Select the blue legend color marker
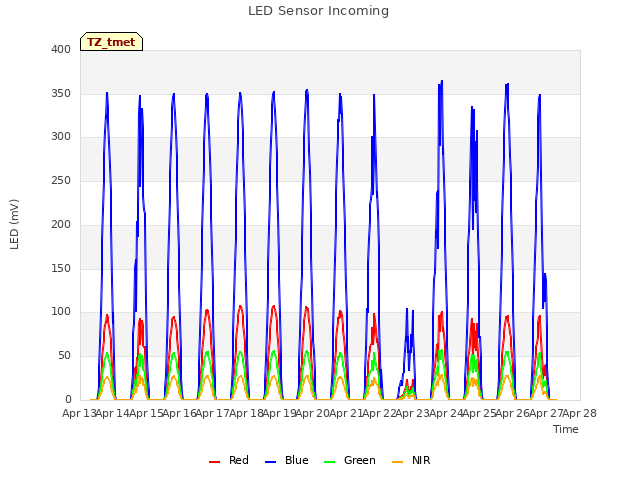The image size is (640, 480). pyautogui.click(x=271, y=462)
